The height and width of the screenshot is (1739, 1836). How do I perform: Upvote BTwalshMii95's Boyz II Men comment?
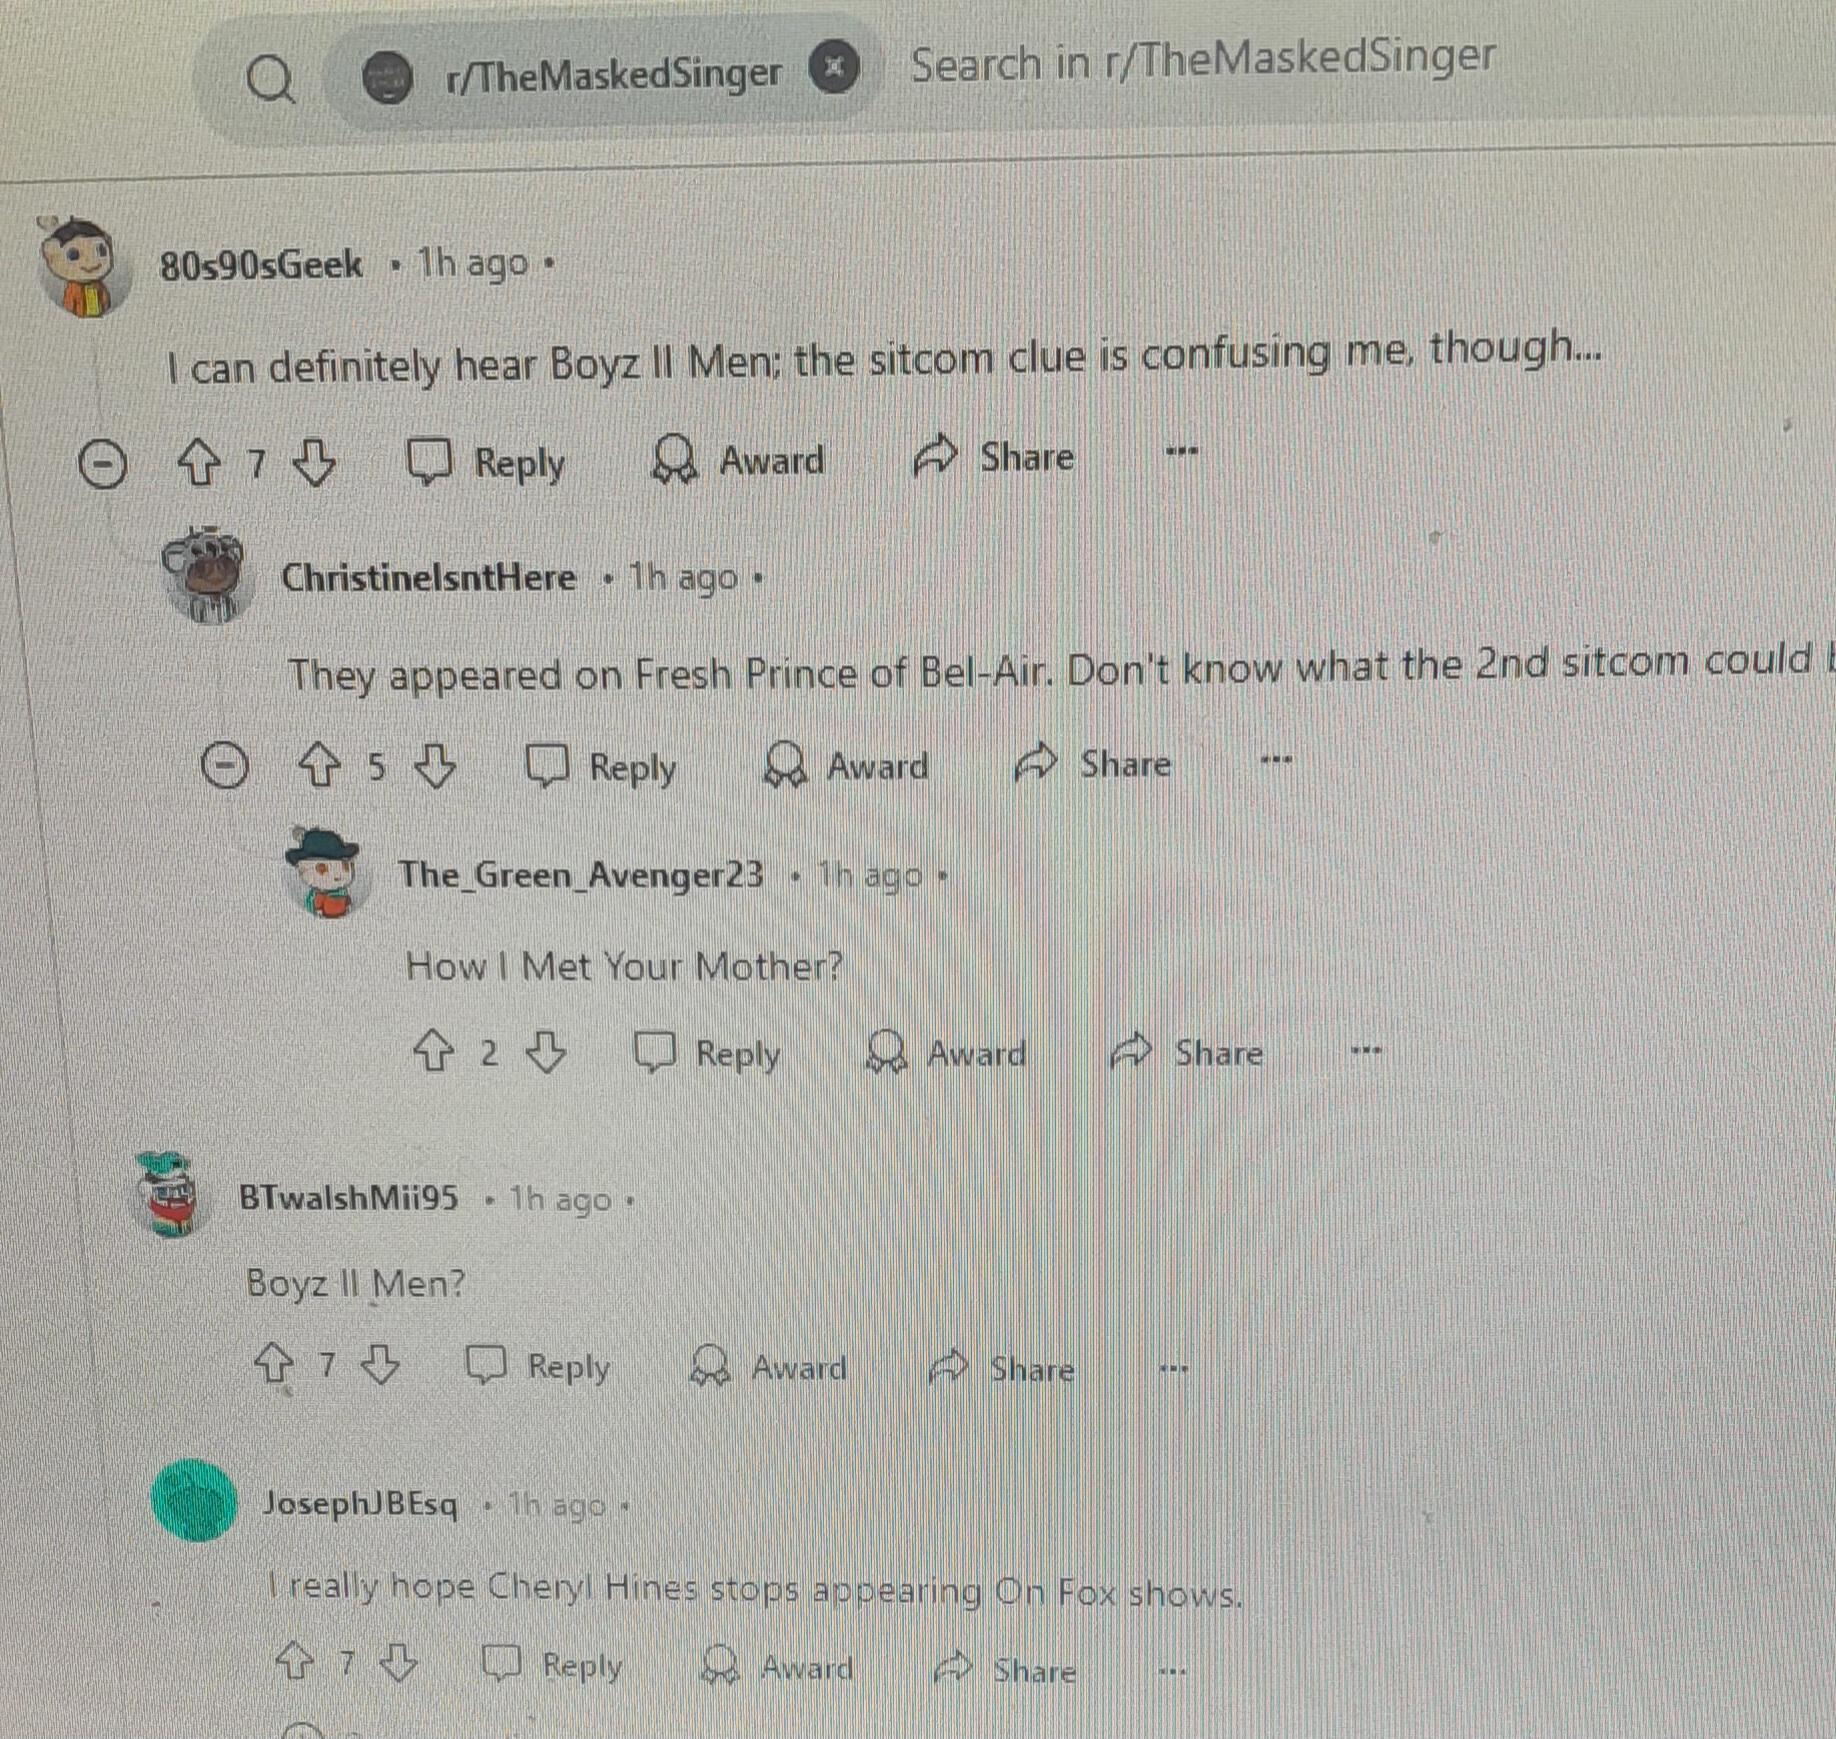(x=274, y=1363)
